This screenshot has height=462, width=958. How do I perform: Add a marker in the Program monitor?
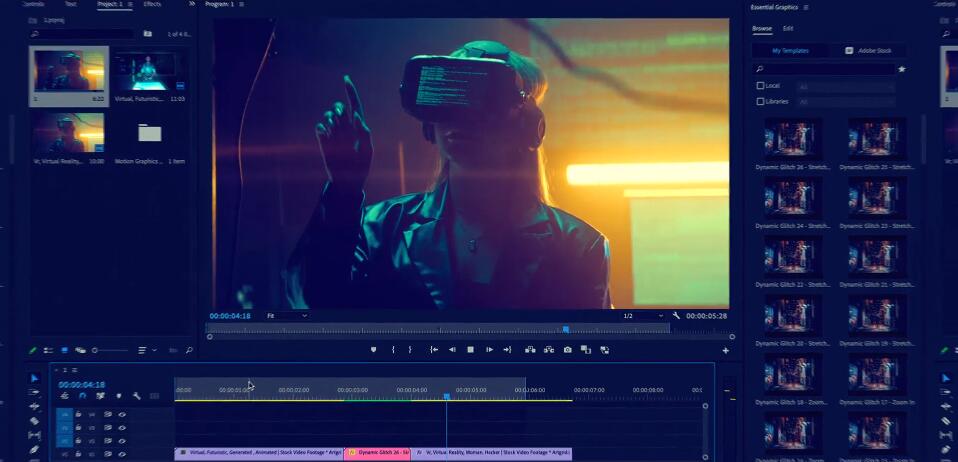tap(374, 349)
